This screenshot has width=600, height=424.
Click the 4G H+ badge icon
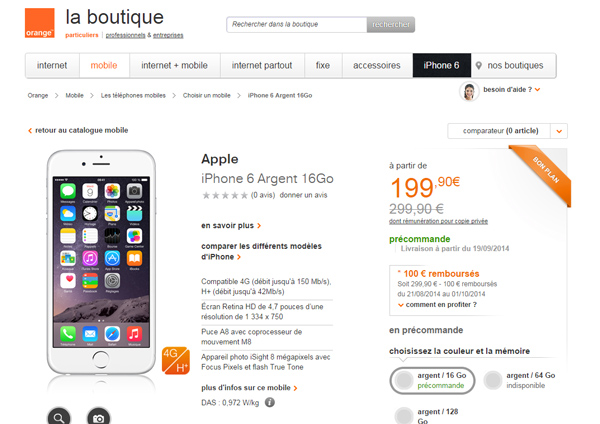176,360
